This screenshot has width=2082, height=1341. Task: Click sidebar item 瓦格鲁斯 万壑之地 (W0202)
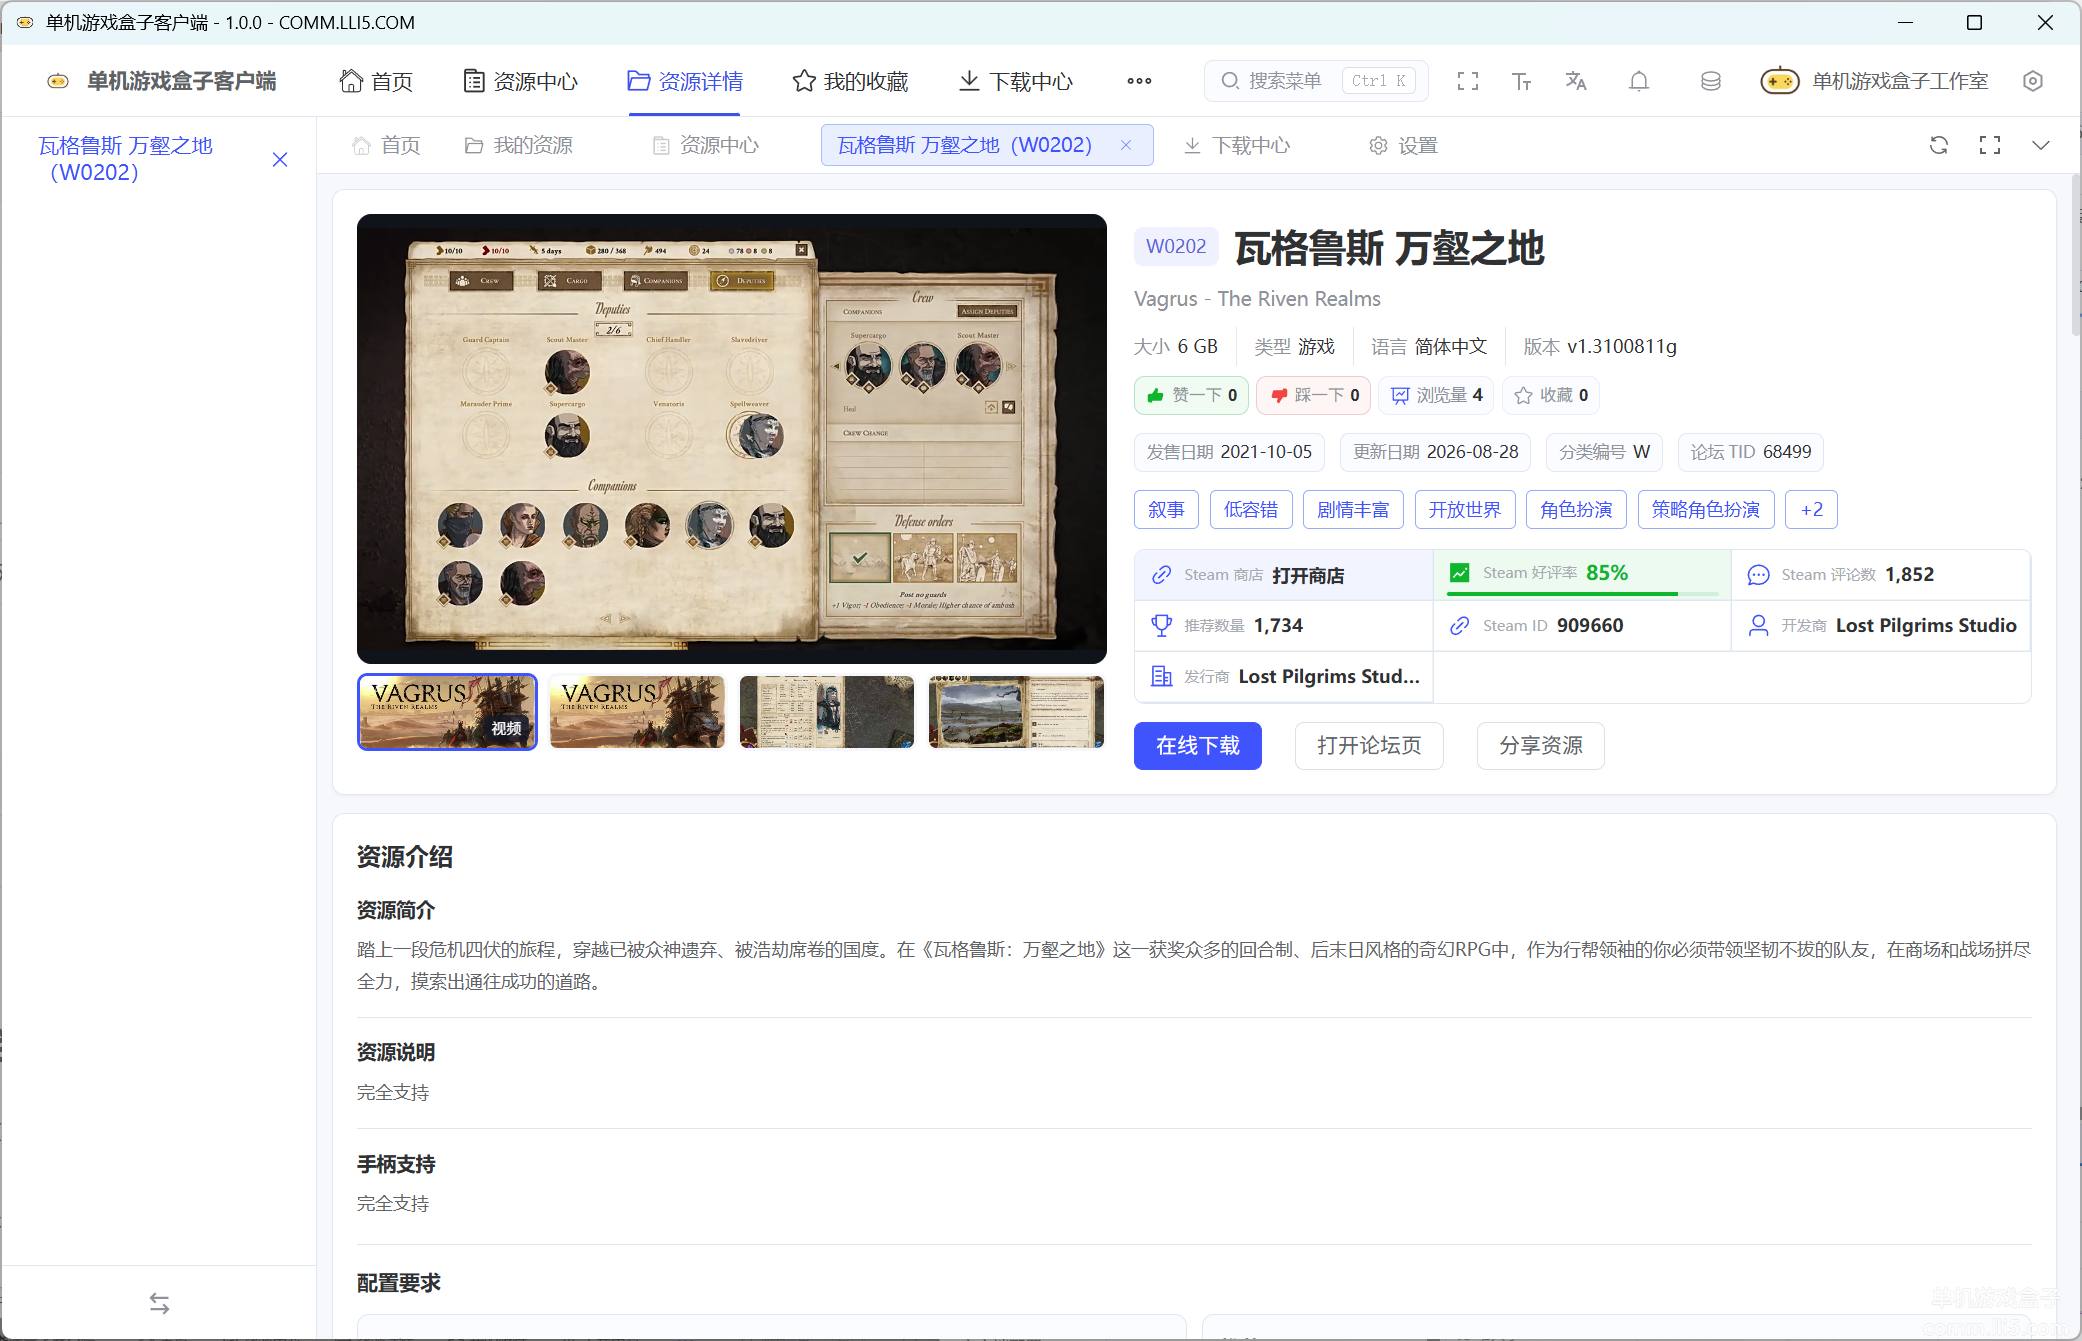125,159
